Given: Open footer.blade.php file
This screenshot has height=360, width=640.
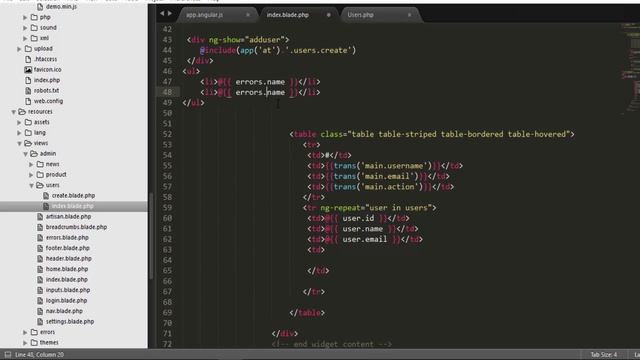Looking at the screenshot, I should [x=67, y=248].
